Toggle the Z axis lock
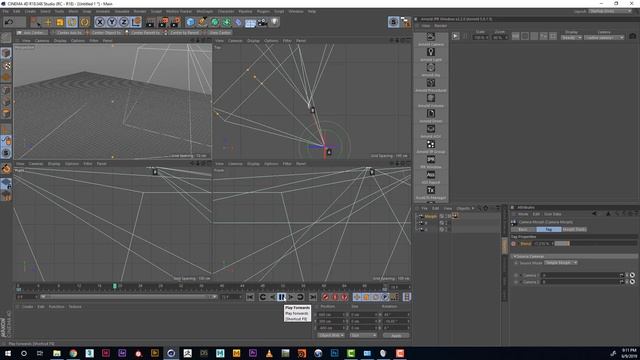640x360 pixels. pyautogui.click(x=124, y=22)
